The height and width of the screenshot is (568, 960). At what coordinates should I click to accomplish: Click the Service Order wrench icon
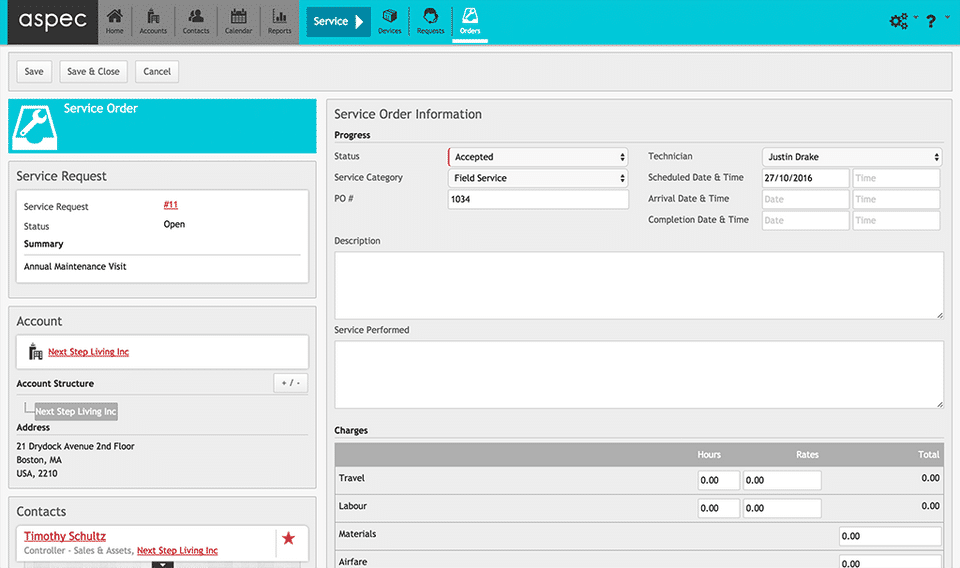pyautogui.click(x=35, y=127)
